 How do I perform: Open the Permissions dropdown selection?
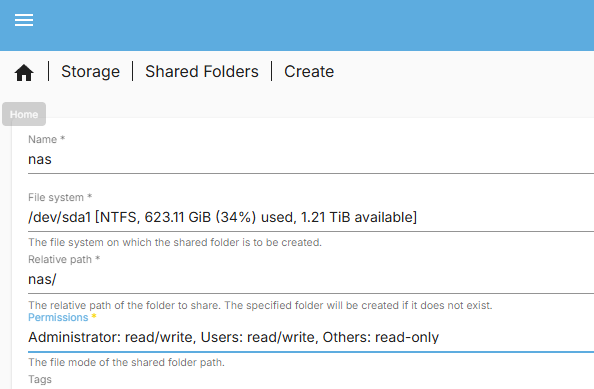click(311, 337)
